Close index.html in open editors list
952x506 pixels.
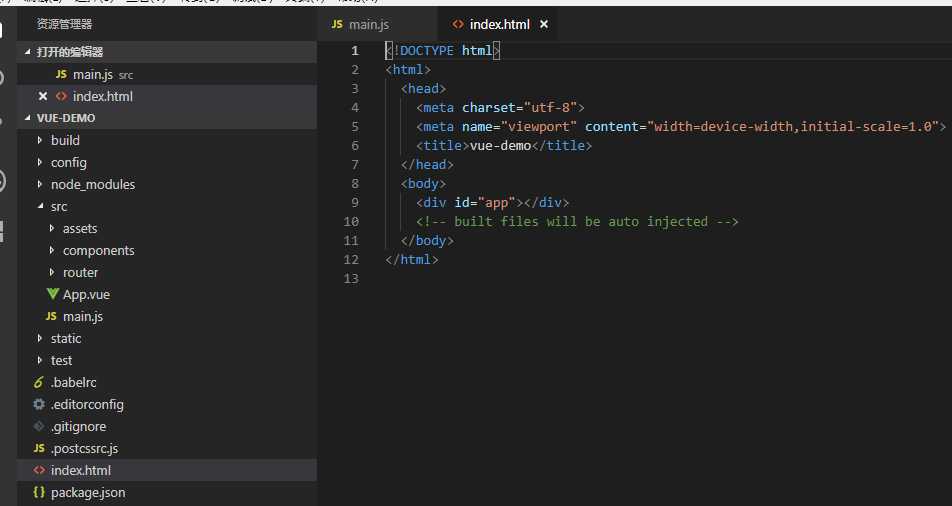click(42, 96)
